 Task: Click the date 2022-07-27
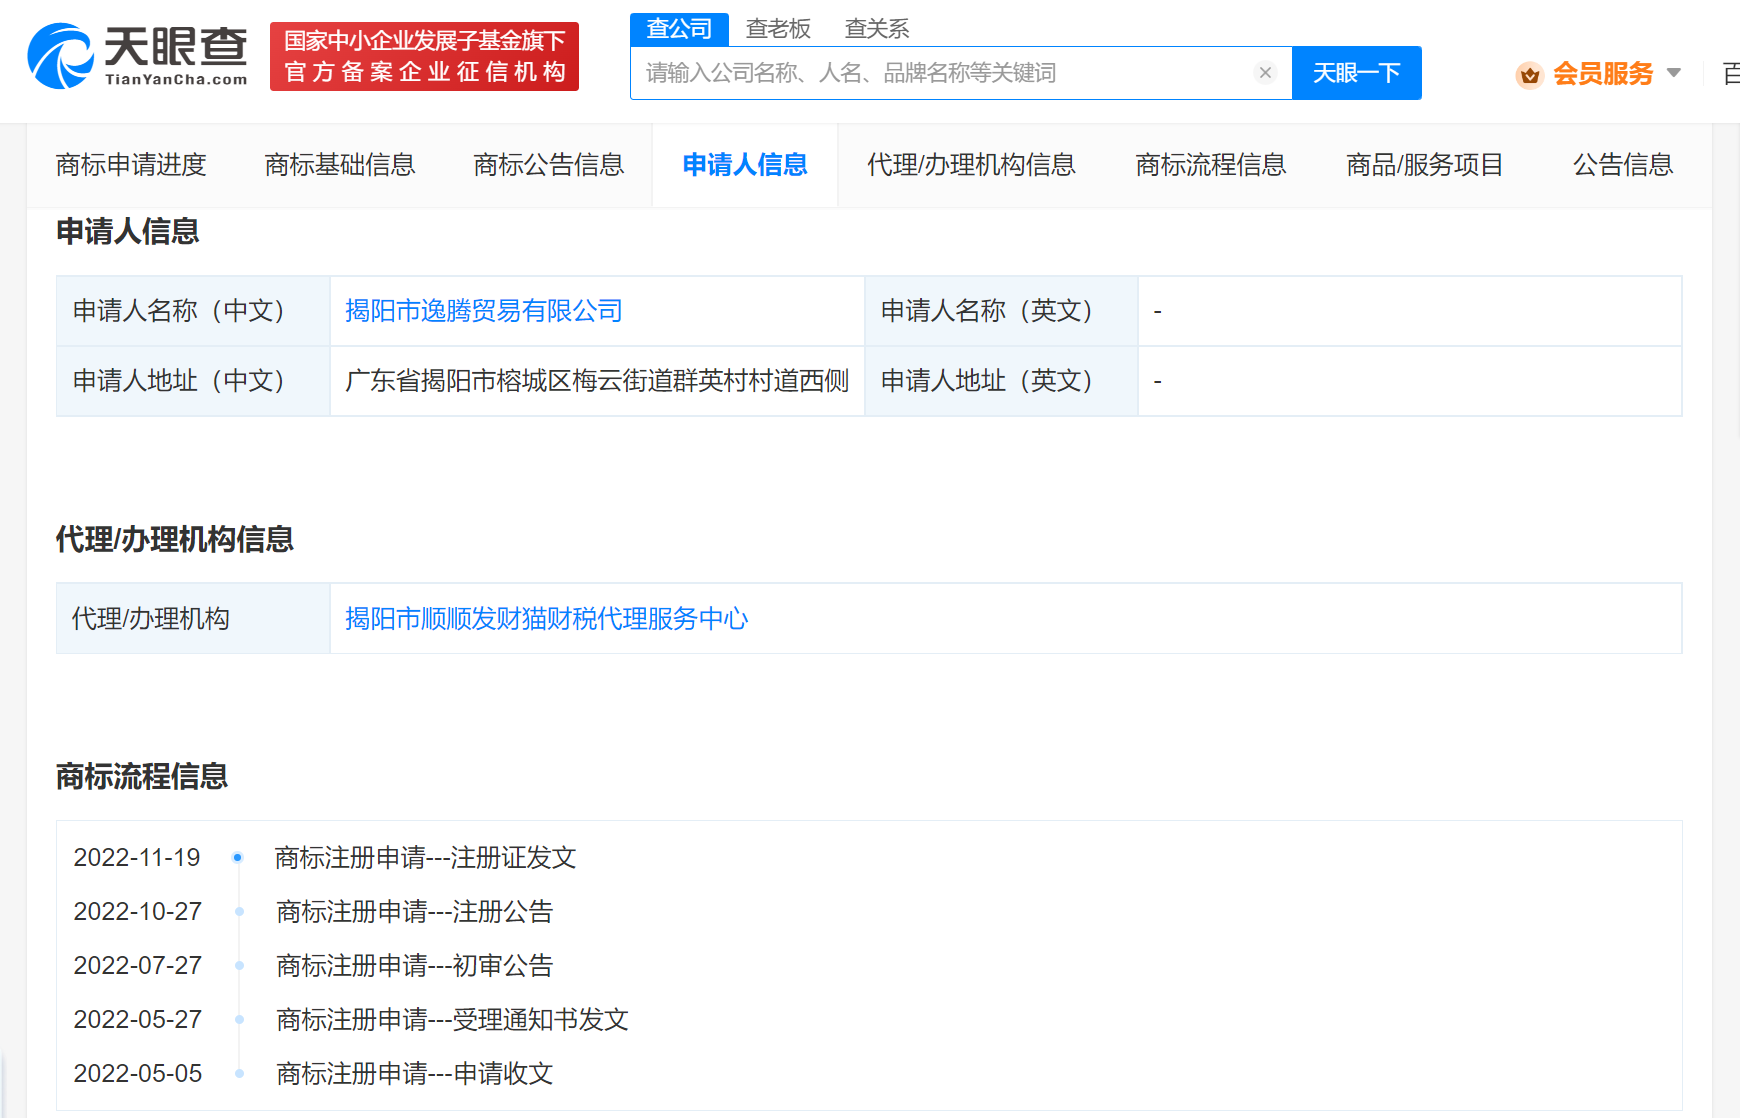[137, 966]
